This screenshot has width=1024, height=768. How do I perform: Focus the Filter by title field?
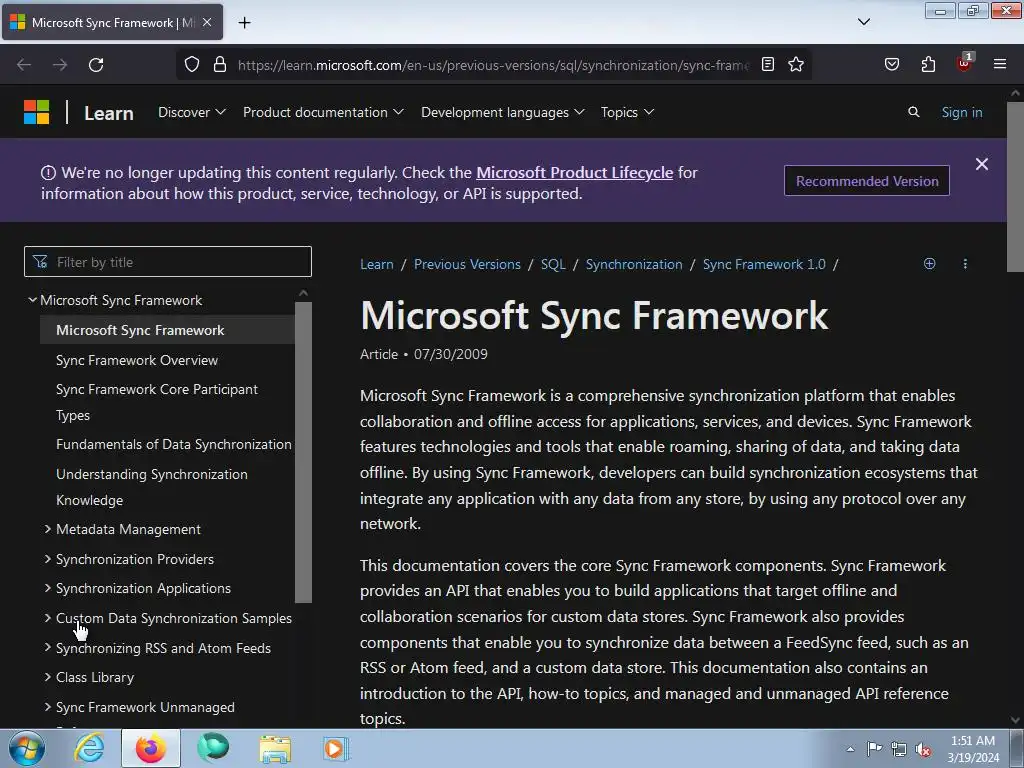click(x=168, y=262)
